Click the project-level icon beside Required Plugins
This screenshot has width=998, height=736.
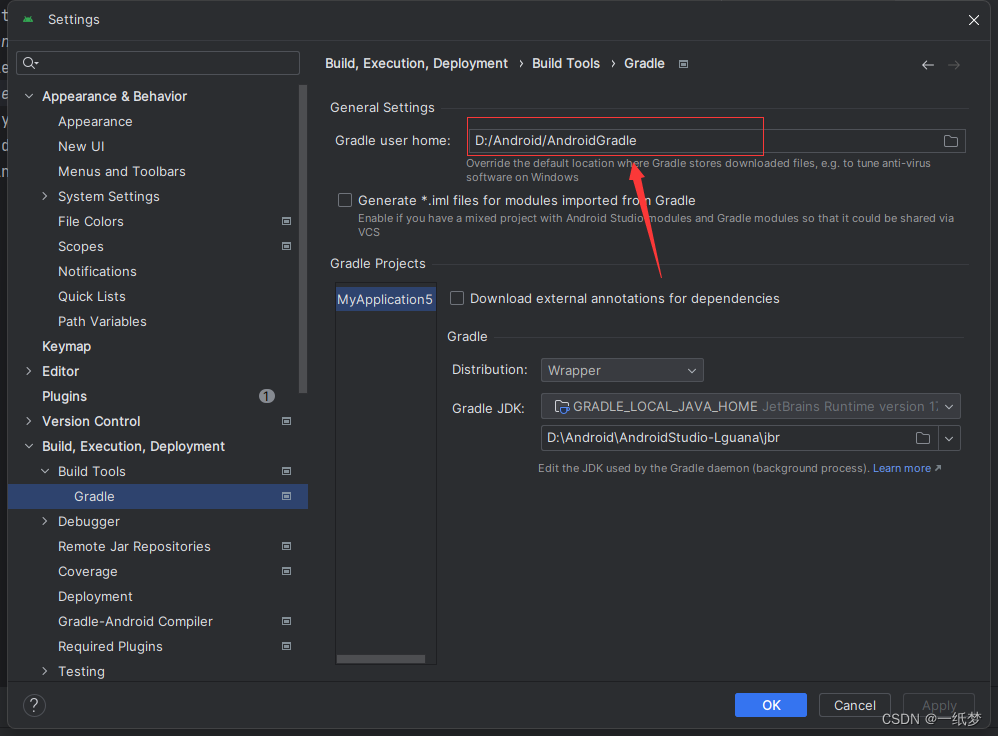click(x=286, y=646)
